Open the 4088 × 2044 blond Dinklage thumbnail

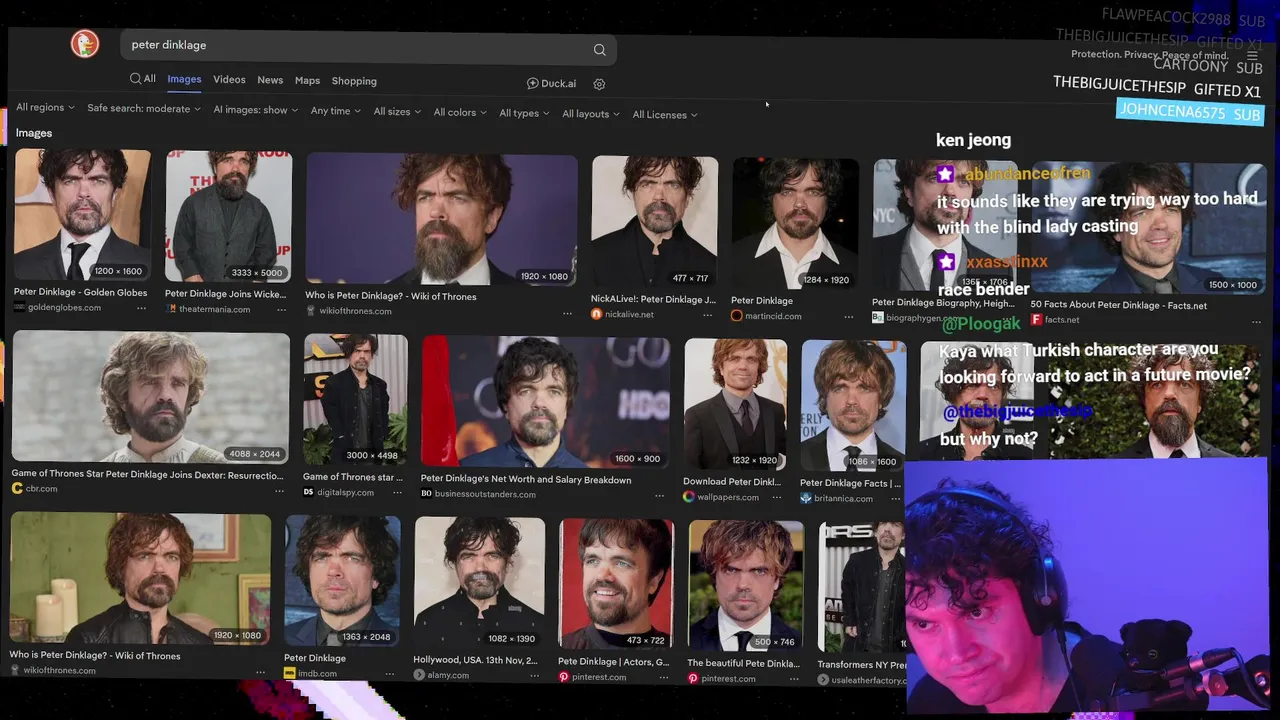151,398
